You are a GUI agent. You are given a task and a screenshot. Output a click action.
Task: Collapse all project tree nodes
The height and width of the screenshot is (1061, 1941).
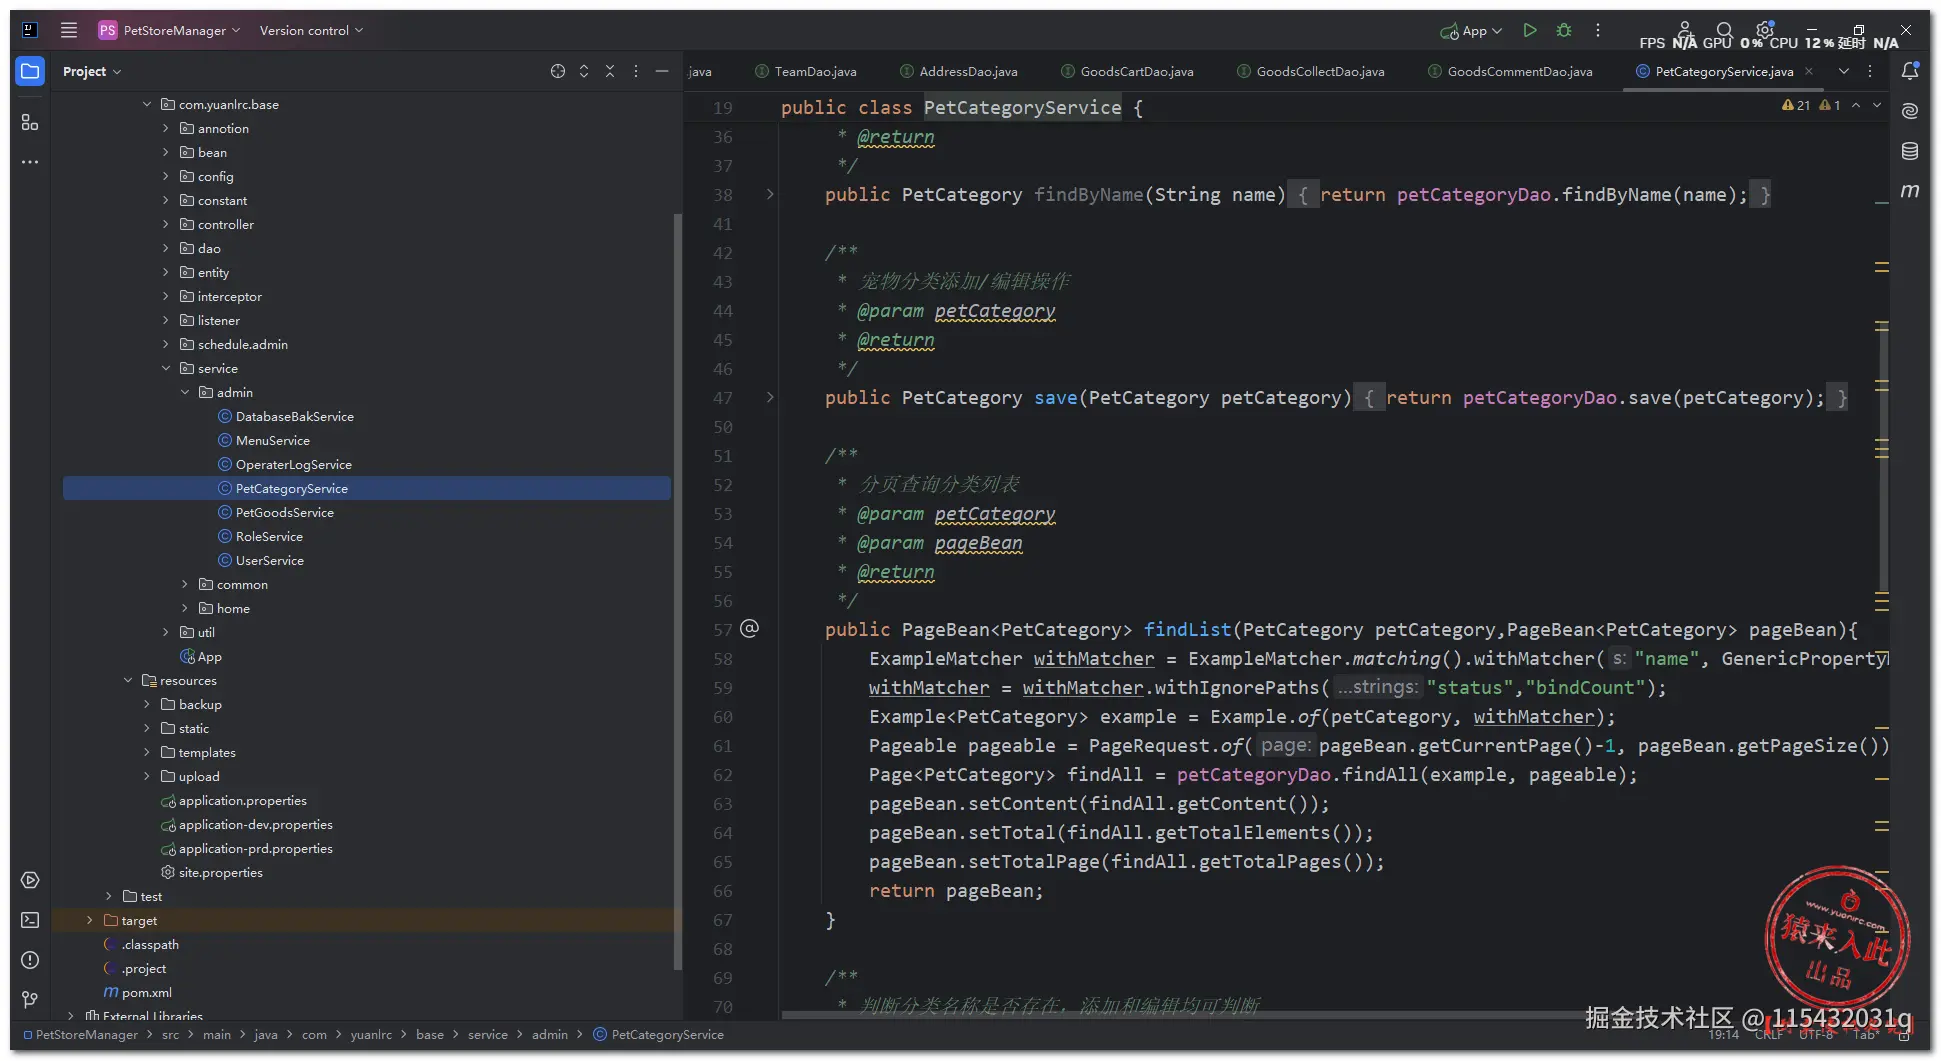pos(610,71)
